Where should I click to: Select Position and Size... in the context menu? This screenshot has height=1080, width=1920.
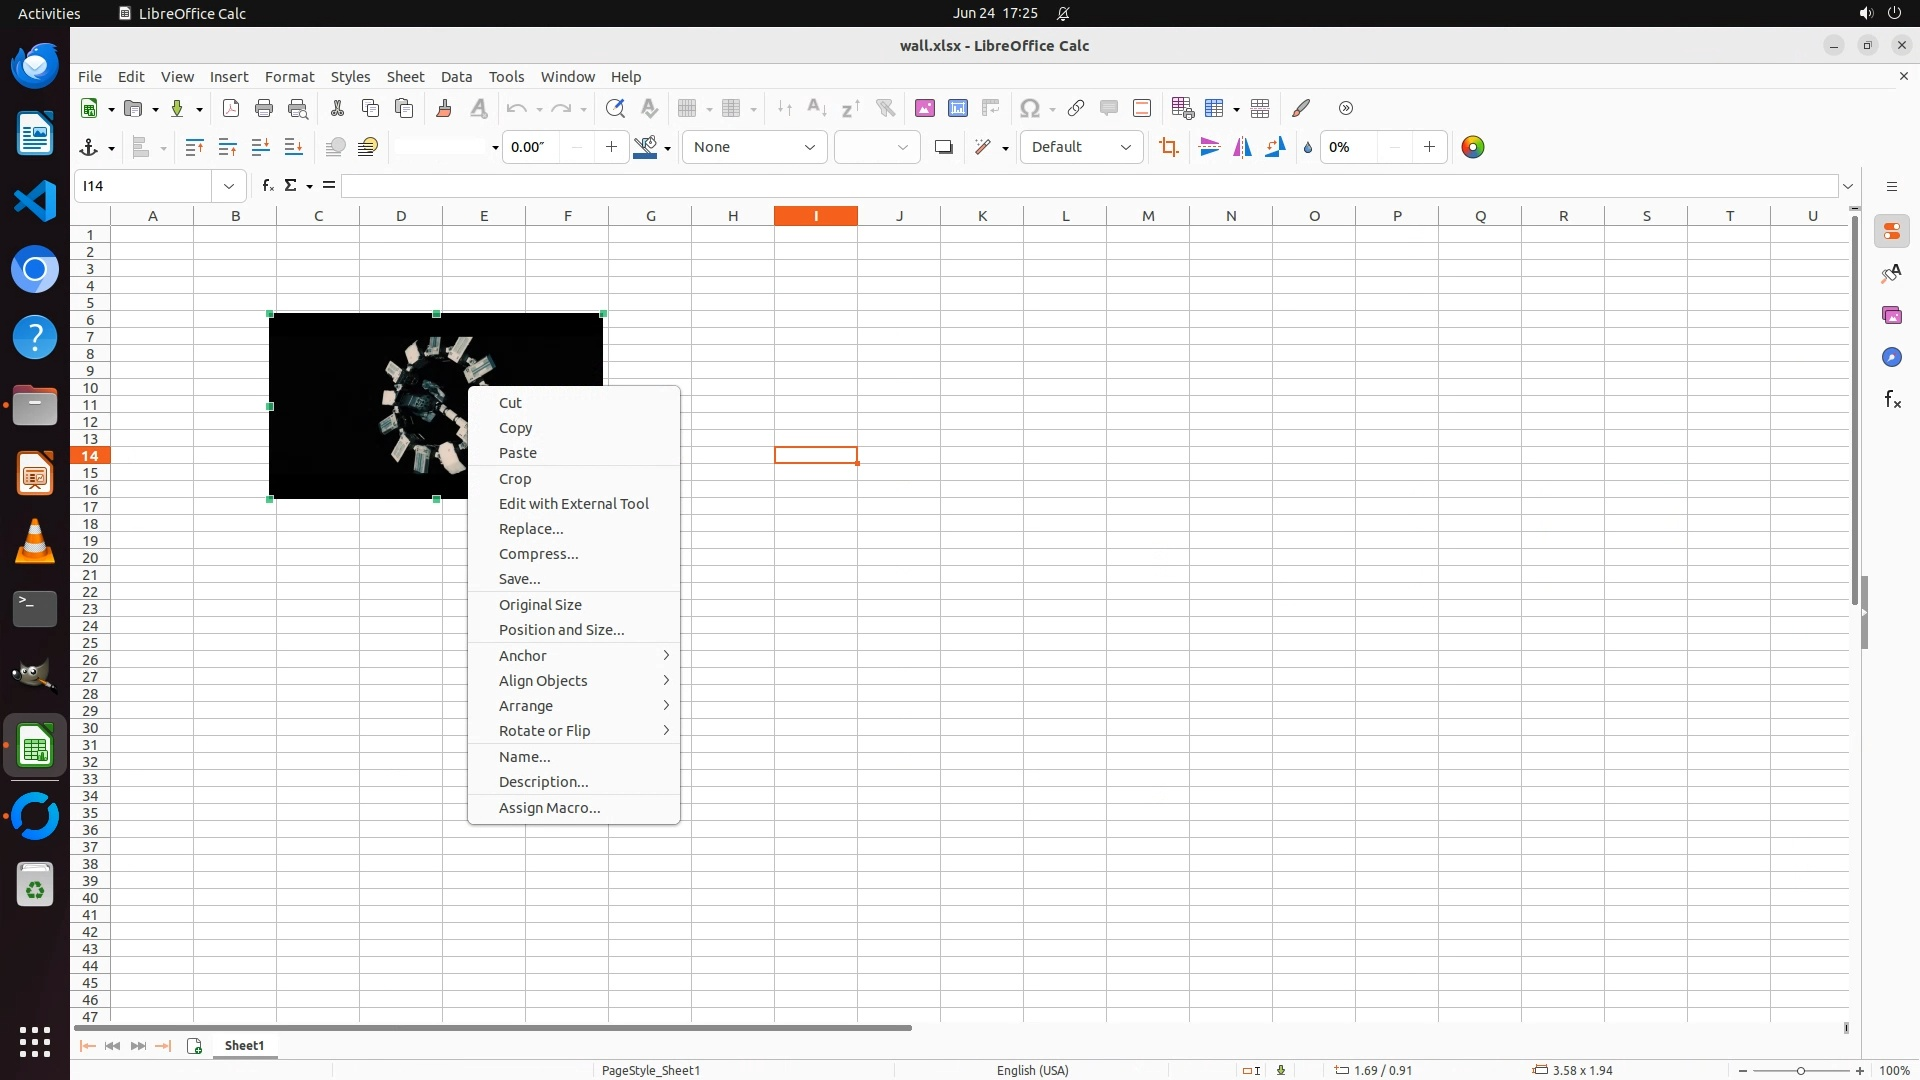point(561,630)
